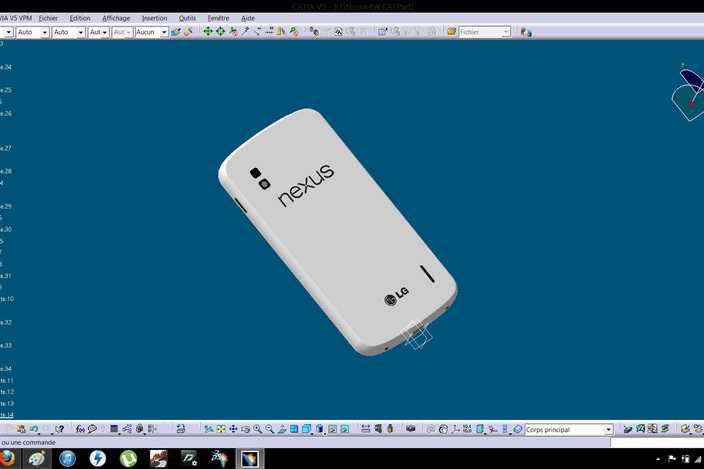Screen dimensions: 704x469
Task: Click the Fit All In icon
Action: [221, 429]
